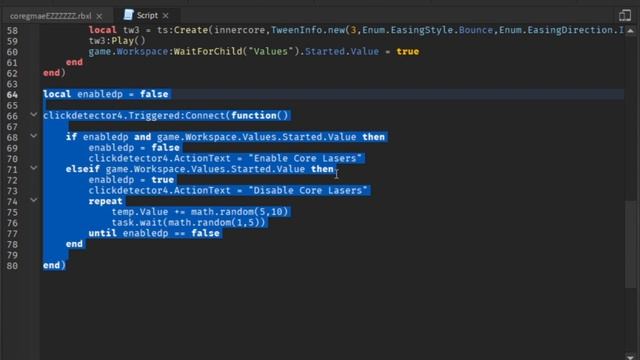The height and width of the screenshot is (360, 640).
Task: Click the split view icon at top right
Action: click(624, 16)
